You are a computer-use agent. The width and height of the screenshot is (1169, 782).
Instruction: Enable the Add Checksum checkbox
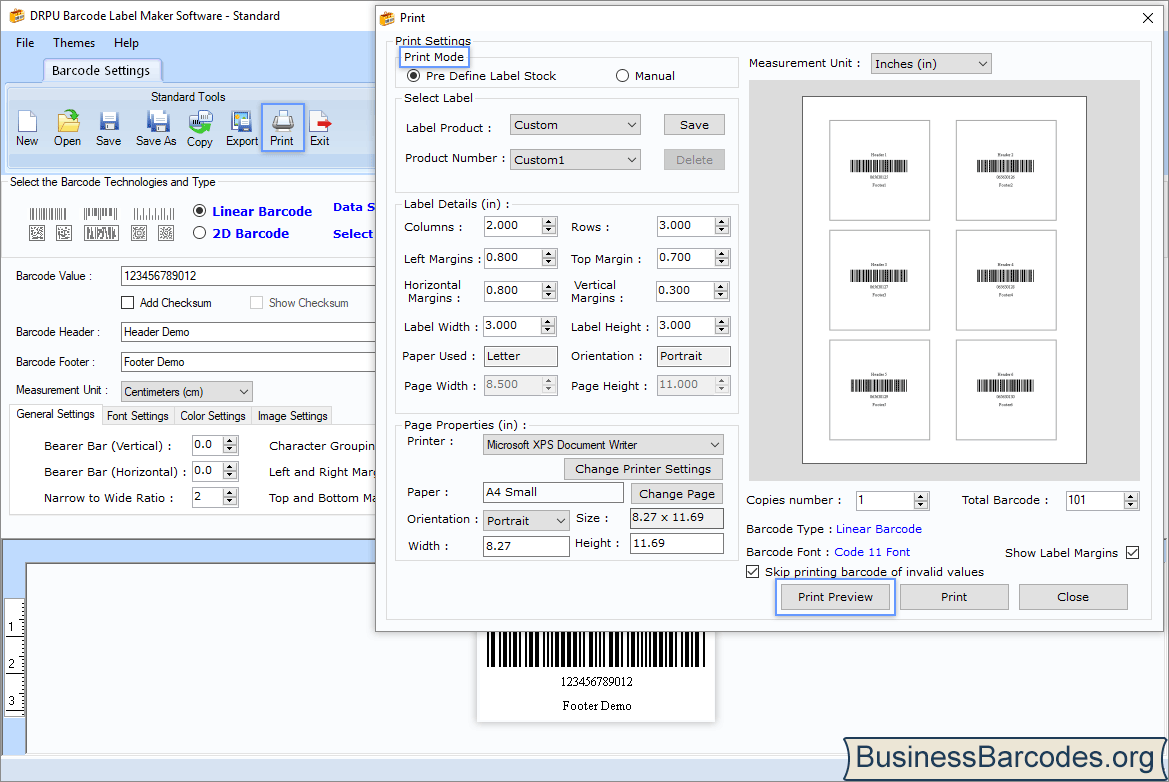coord(127,303)
